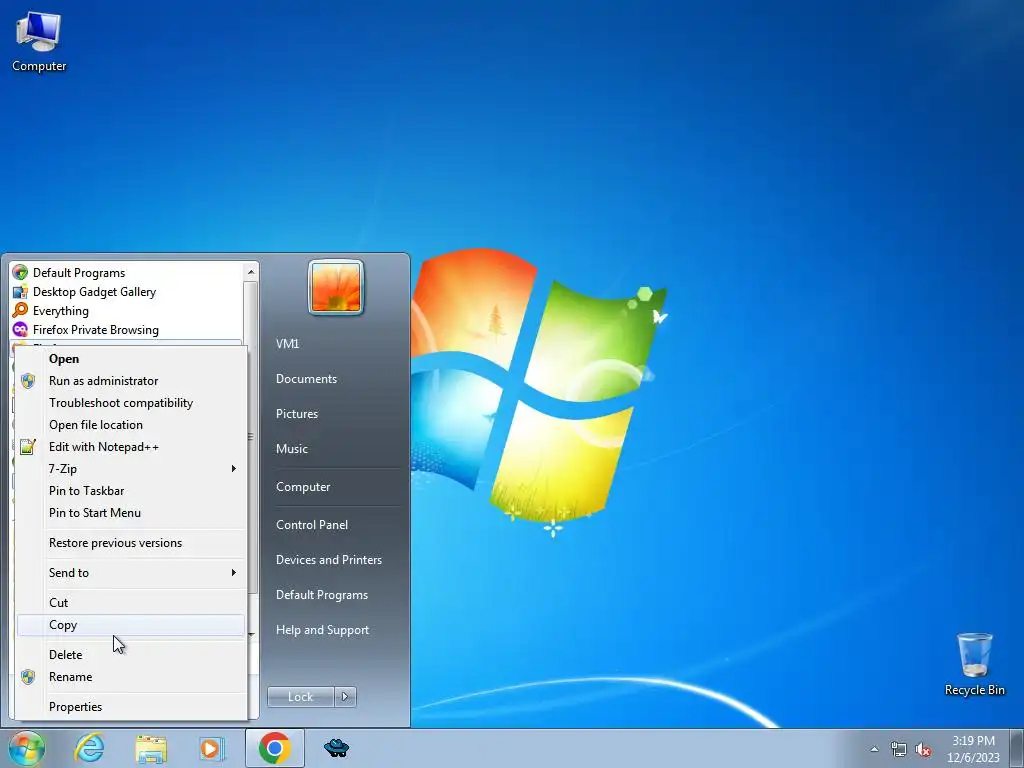Click the shield icon beside Run as administrator

(x=27, y=381)
